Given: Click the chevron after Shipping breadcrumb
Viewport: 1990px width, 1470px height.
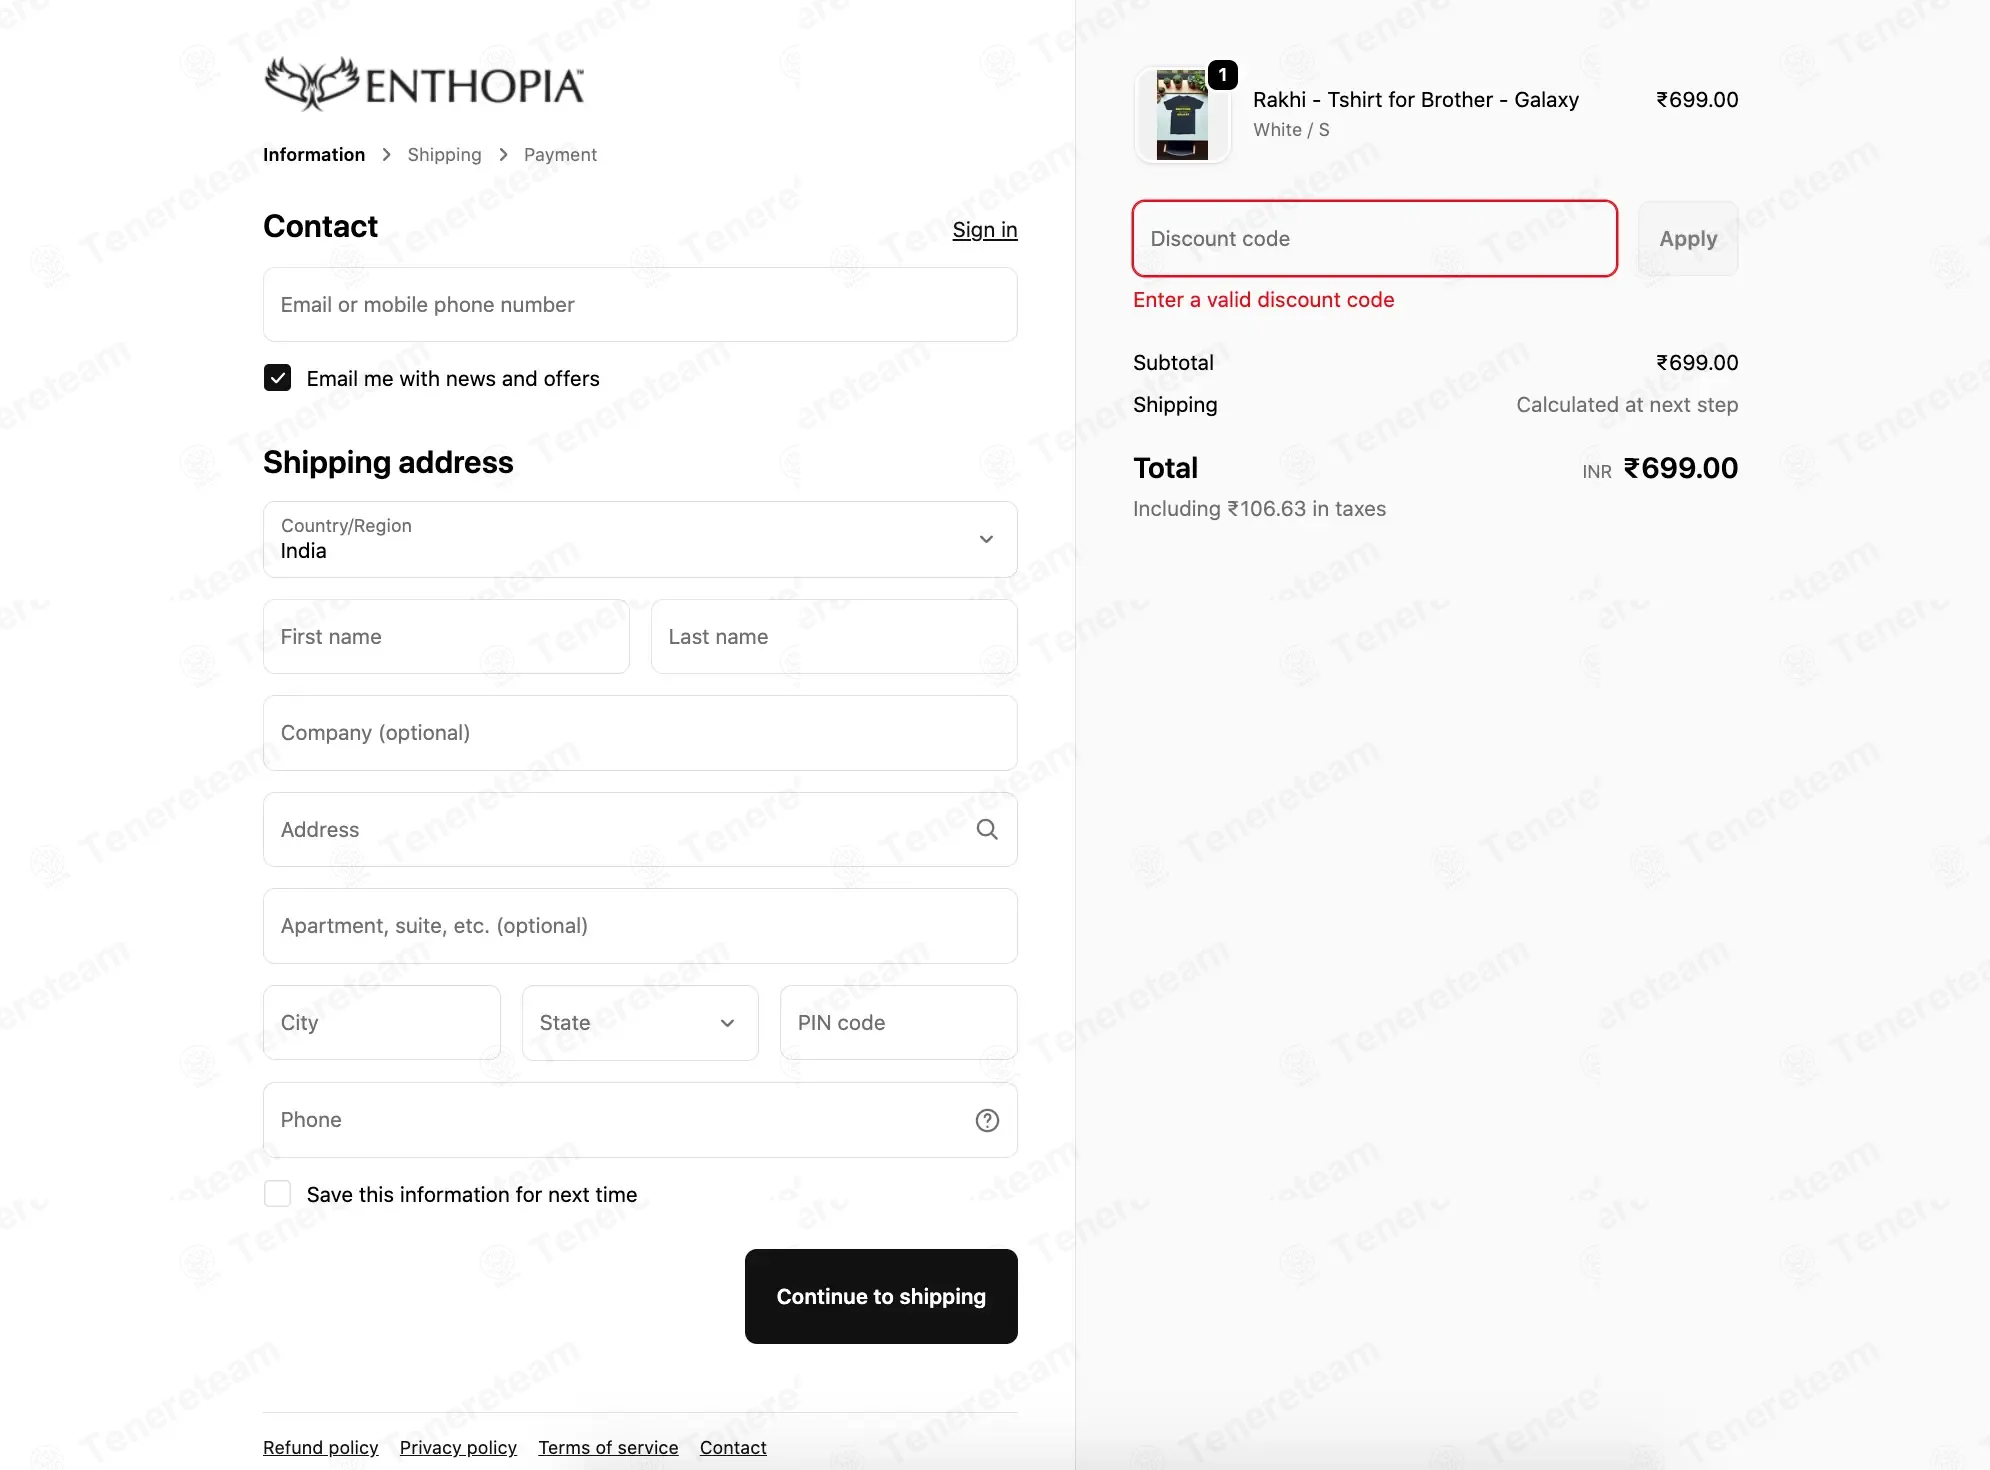Looking at the screenshot, I should pyautogui.click(x=503, y=155).
